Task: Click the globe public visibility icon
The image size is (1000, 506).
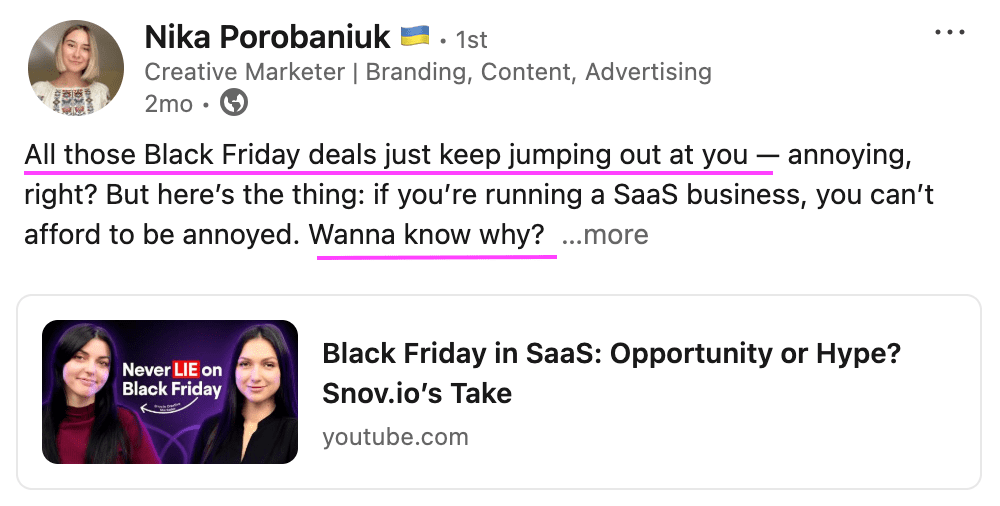Action: point(234,102)
